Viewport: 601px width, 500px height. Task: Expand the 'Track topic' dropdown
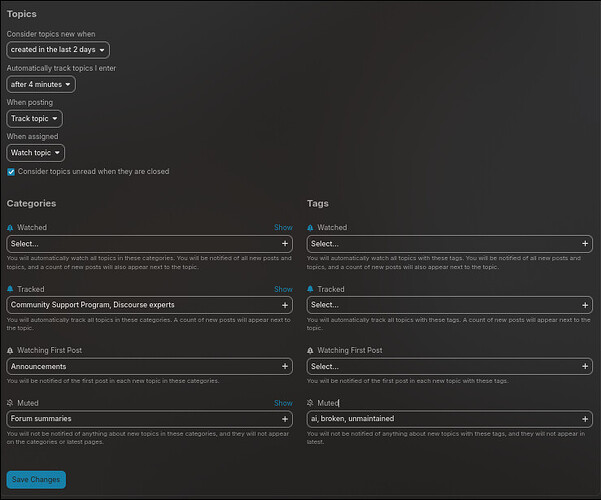[34, 118]
